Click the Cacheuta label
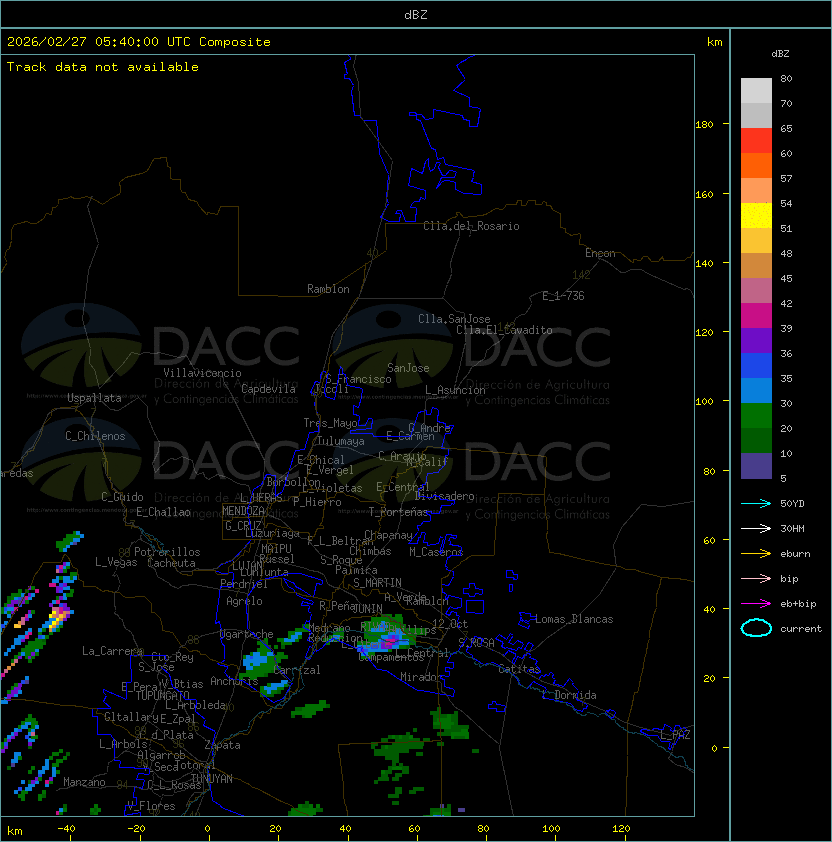The height and width of the screenshot is (842, 832). coord(171,563)
